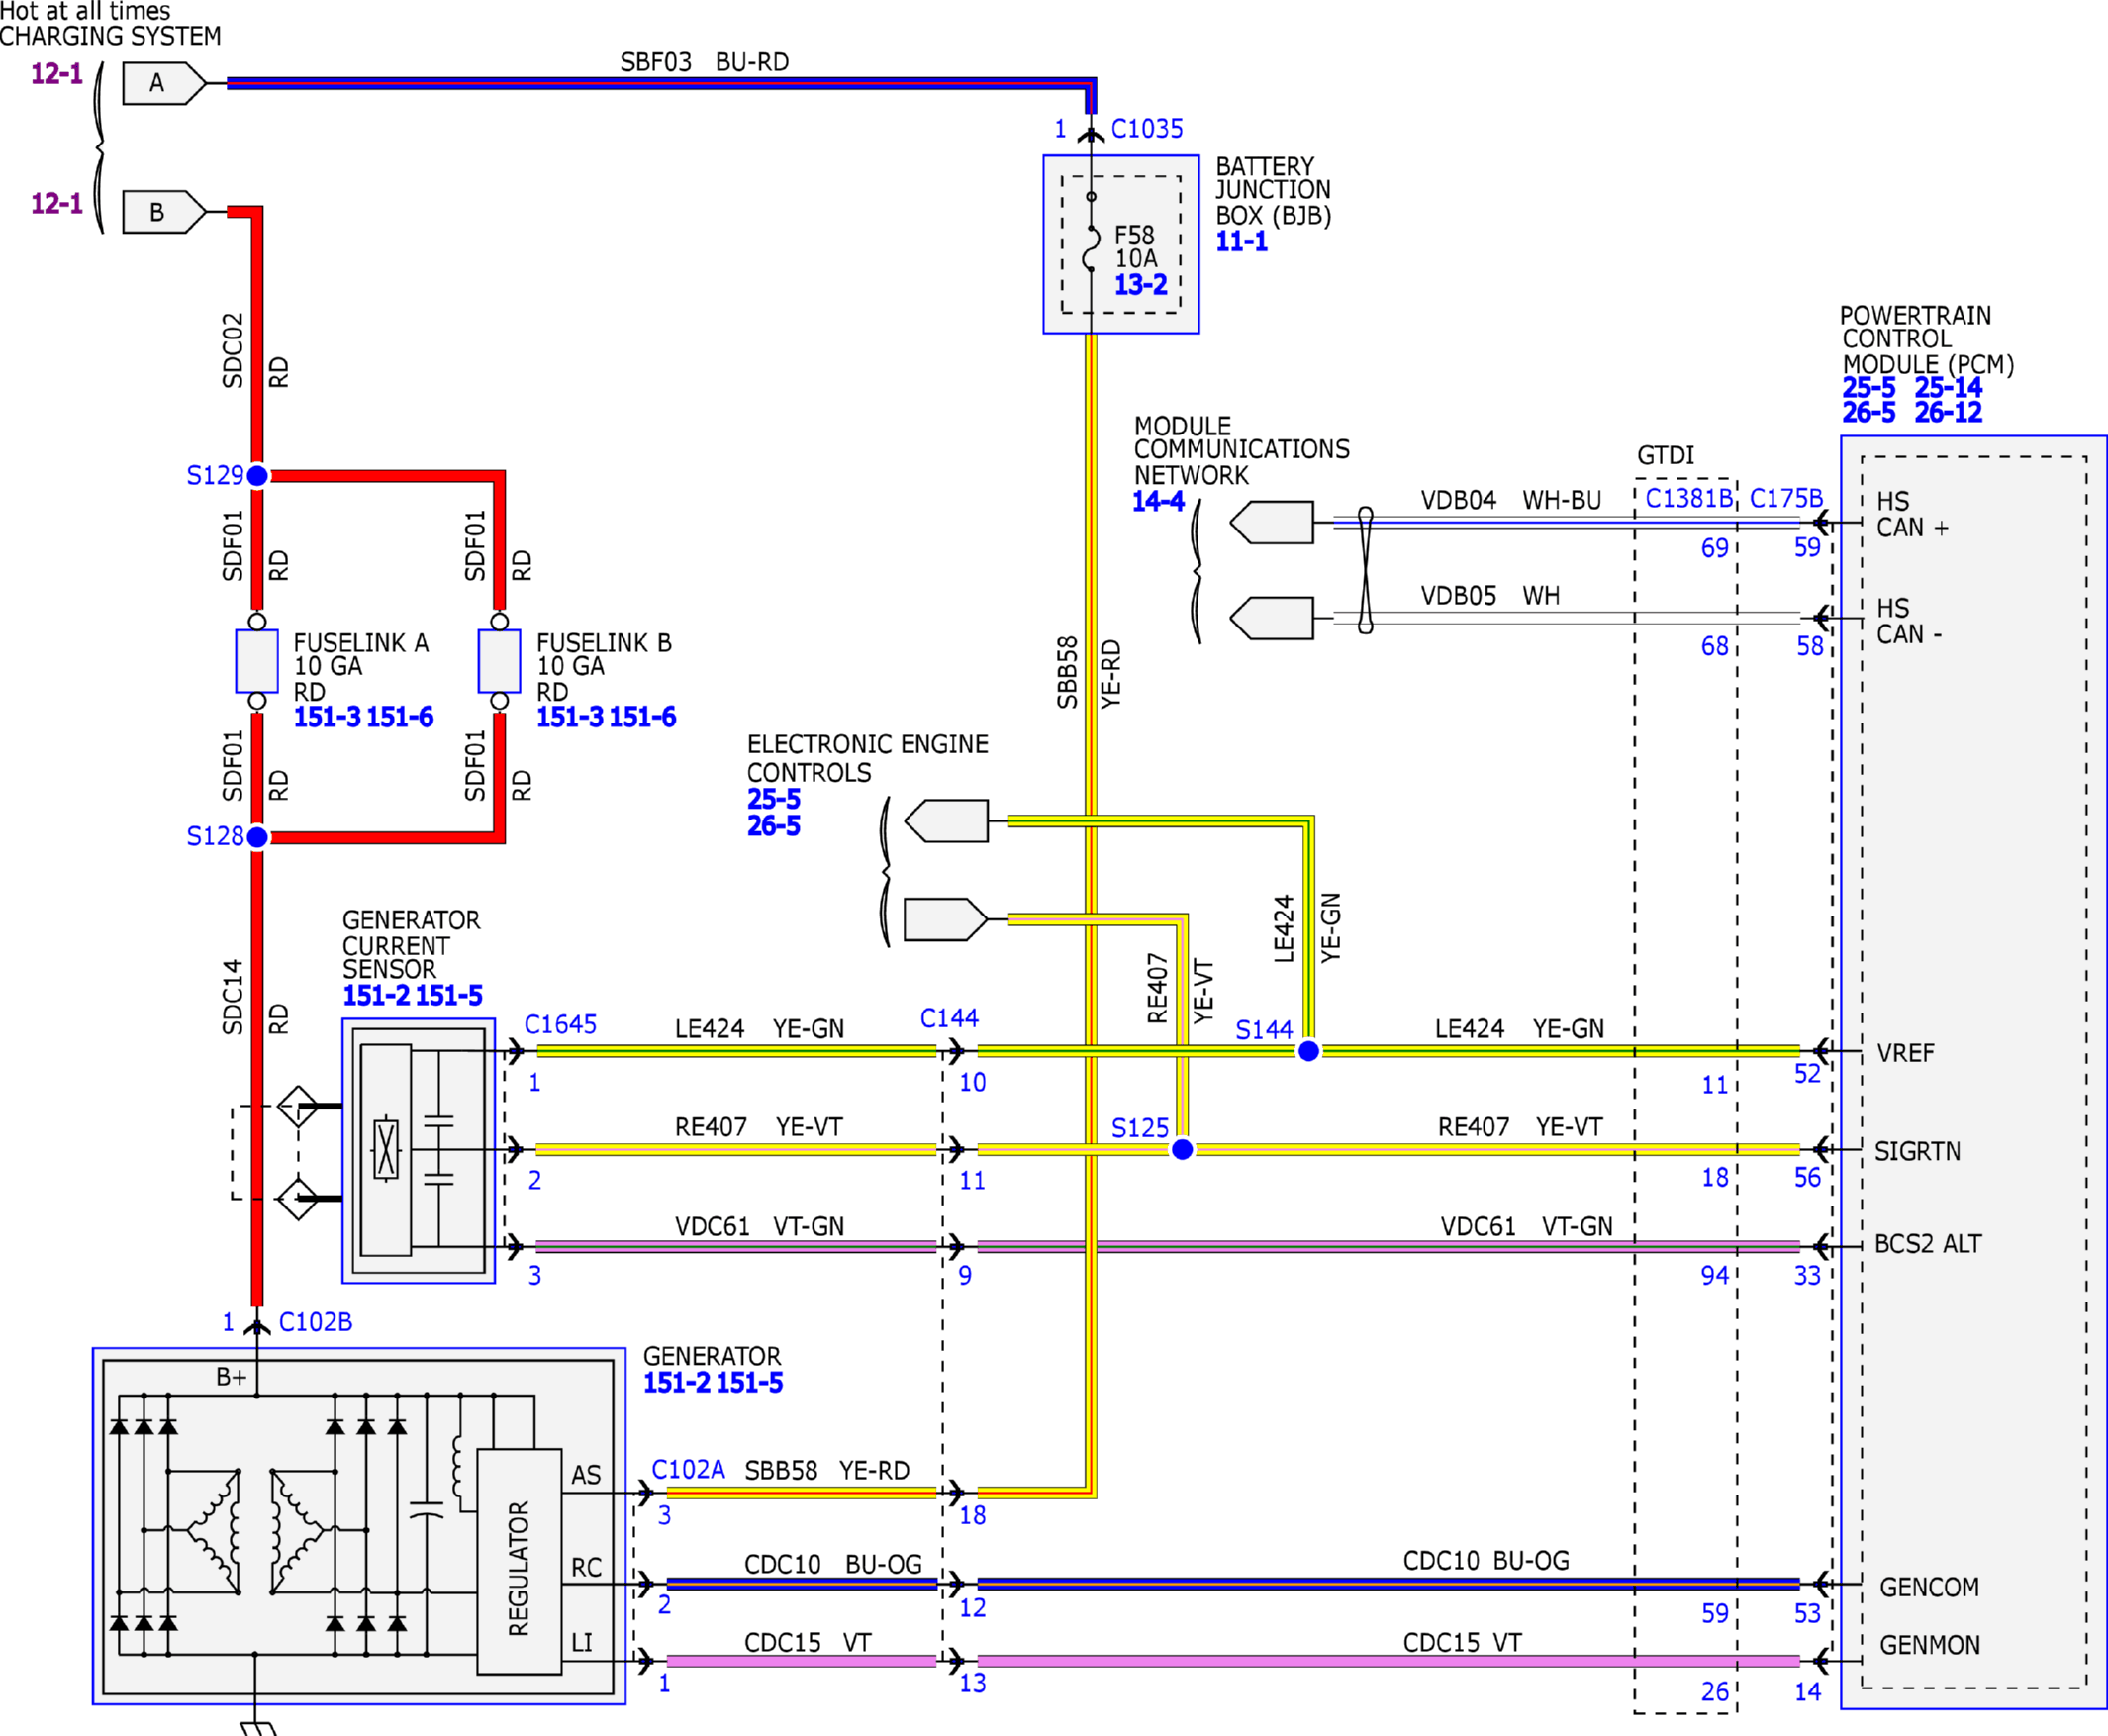The height and width of the screenshot is (1736, 2108).
Task: Click the 12-1 reference beside connector B
Action: click(56, 204)
